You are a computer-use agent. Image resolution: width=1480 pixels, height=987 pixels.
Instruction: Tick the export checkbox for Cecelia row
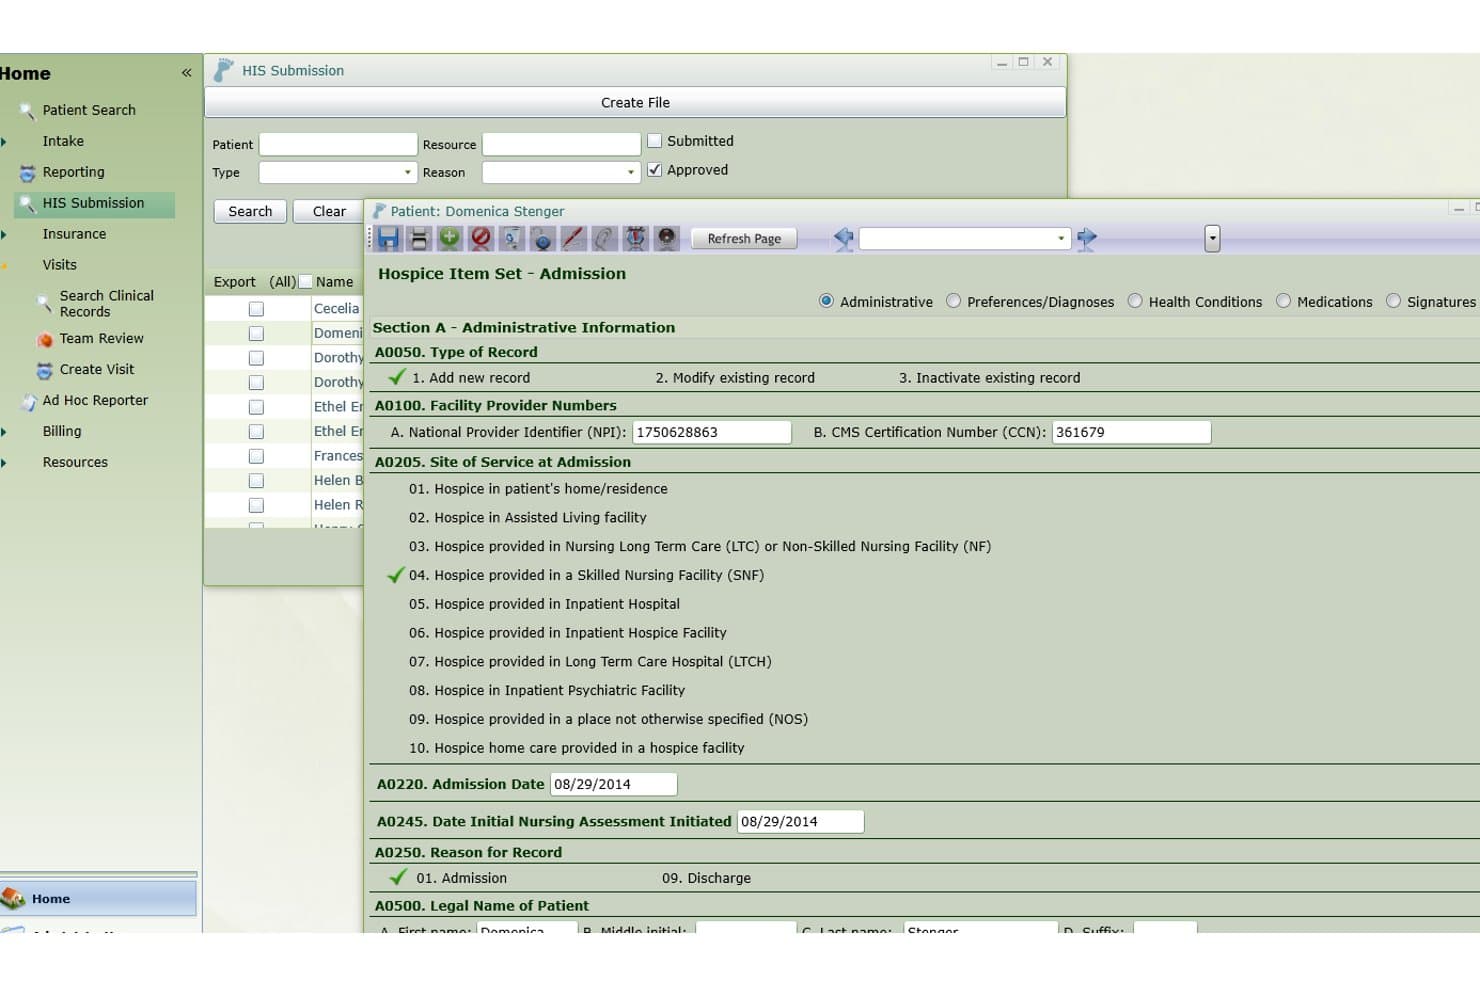point(256,309)
